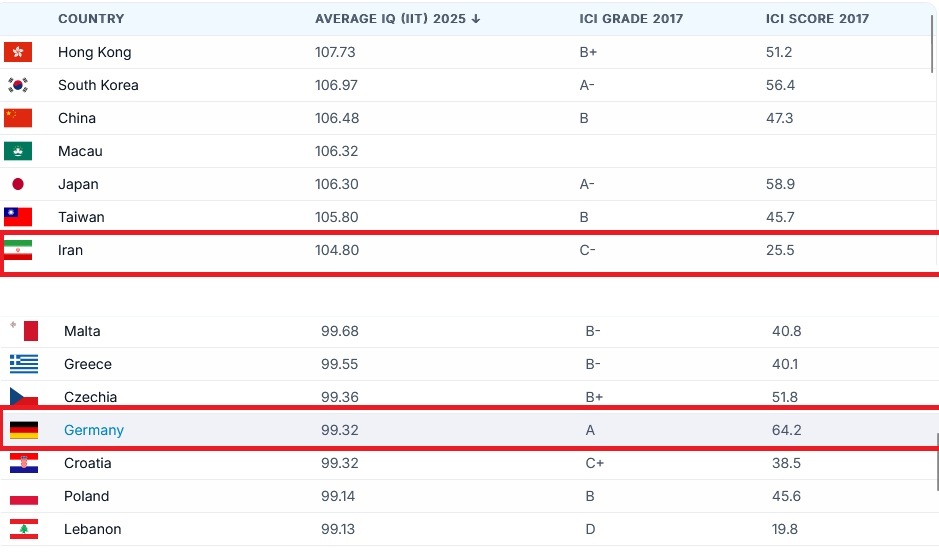Click the Poland flag icon
The image size is (939, 552).
(24, 496)
